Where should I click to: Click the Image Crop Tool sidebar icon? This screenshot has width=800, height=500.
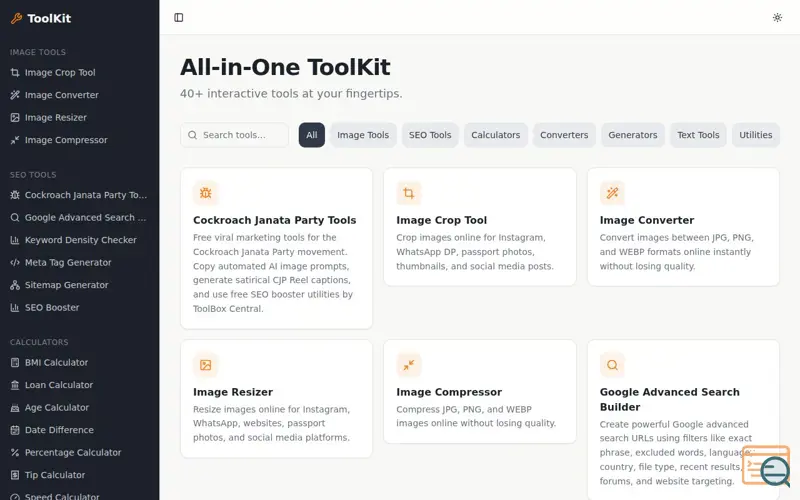[x=15, y=72]
